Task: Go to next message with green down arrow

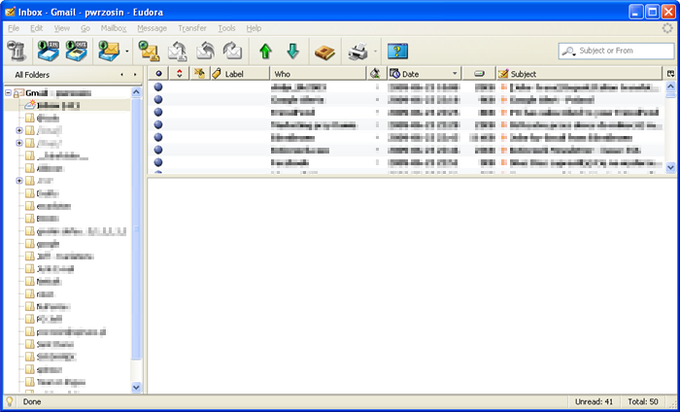Action: 293,51
